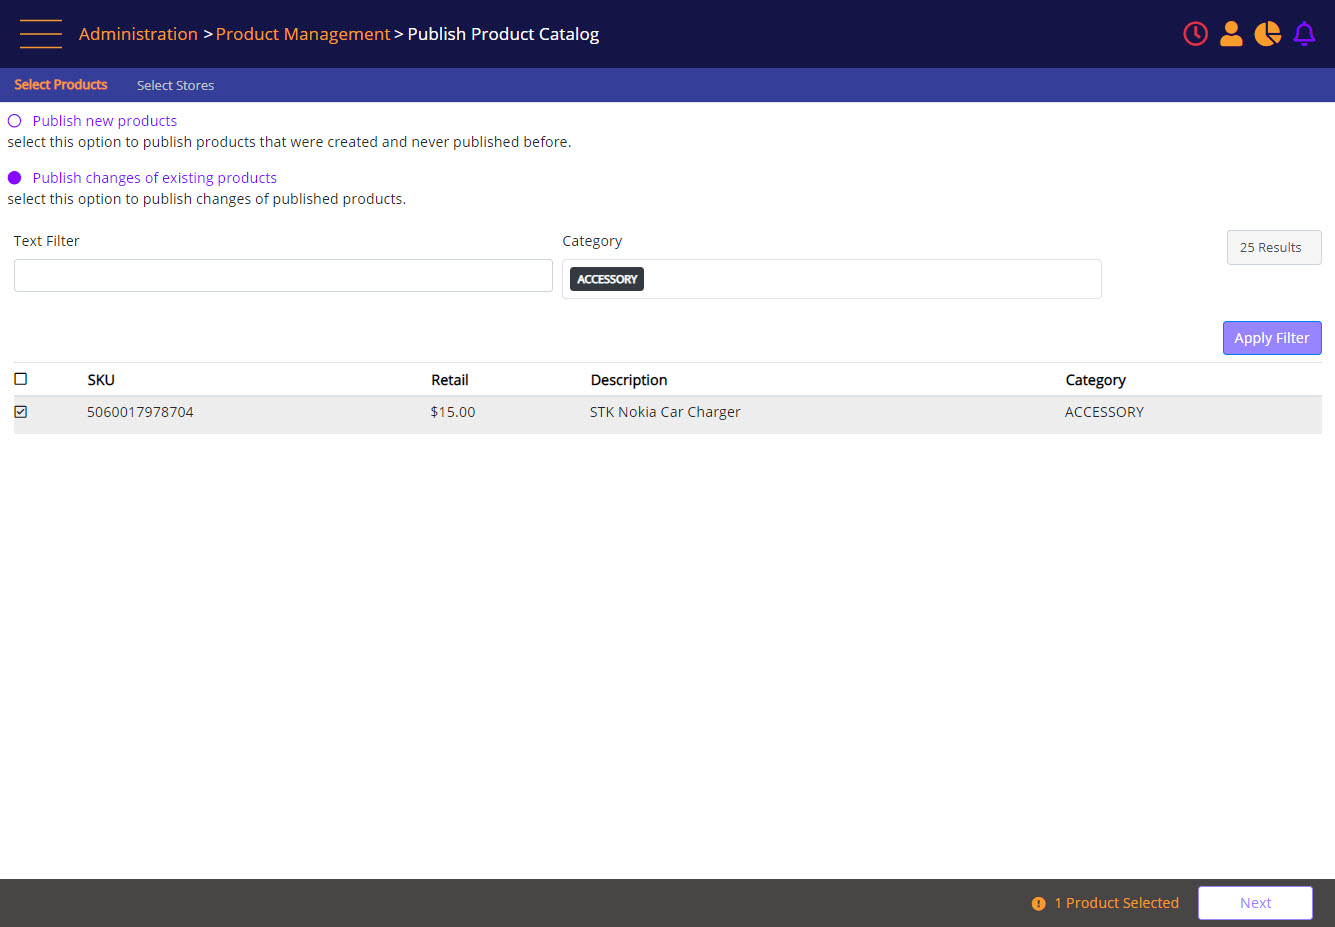This screenshot has width=1335, height=927.
Task: Select Publish changes of existing products radio
Action: (x=14, y=178)
